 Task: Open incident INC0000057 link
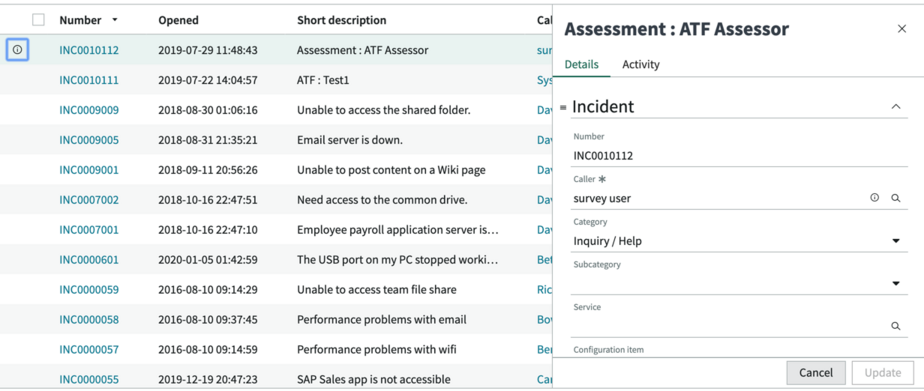(x=89, y=350)
